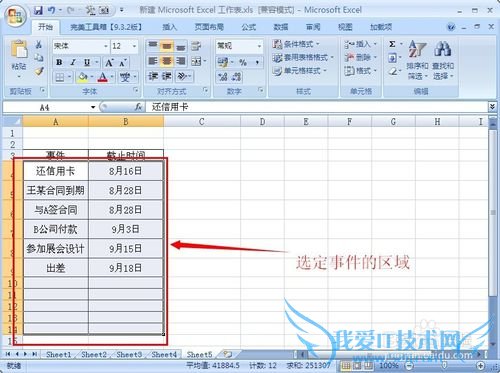Open Font dialog launcher
This screenshot has height=373, width=500.
[136, 90]
